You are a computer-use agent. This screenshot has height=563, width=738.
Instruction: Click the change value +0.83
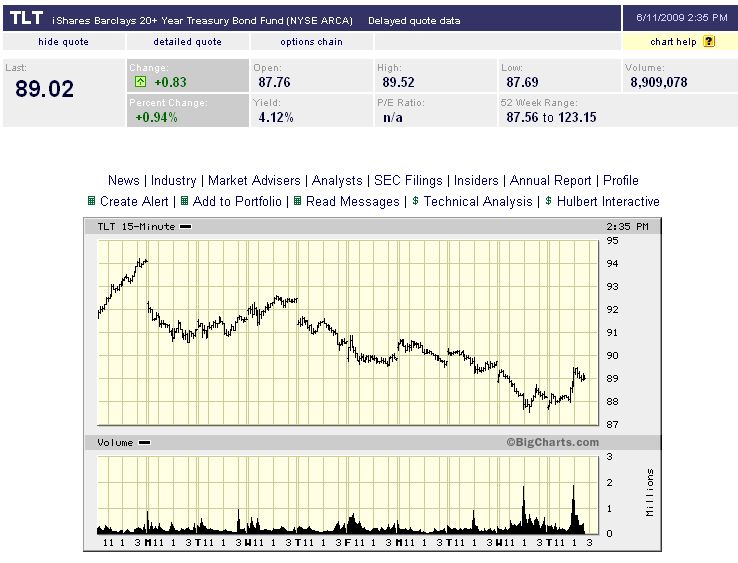pyautogui.click(x=170, y=82)
